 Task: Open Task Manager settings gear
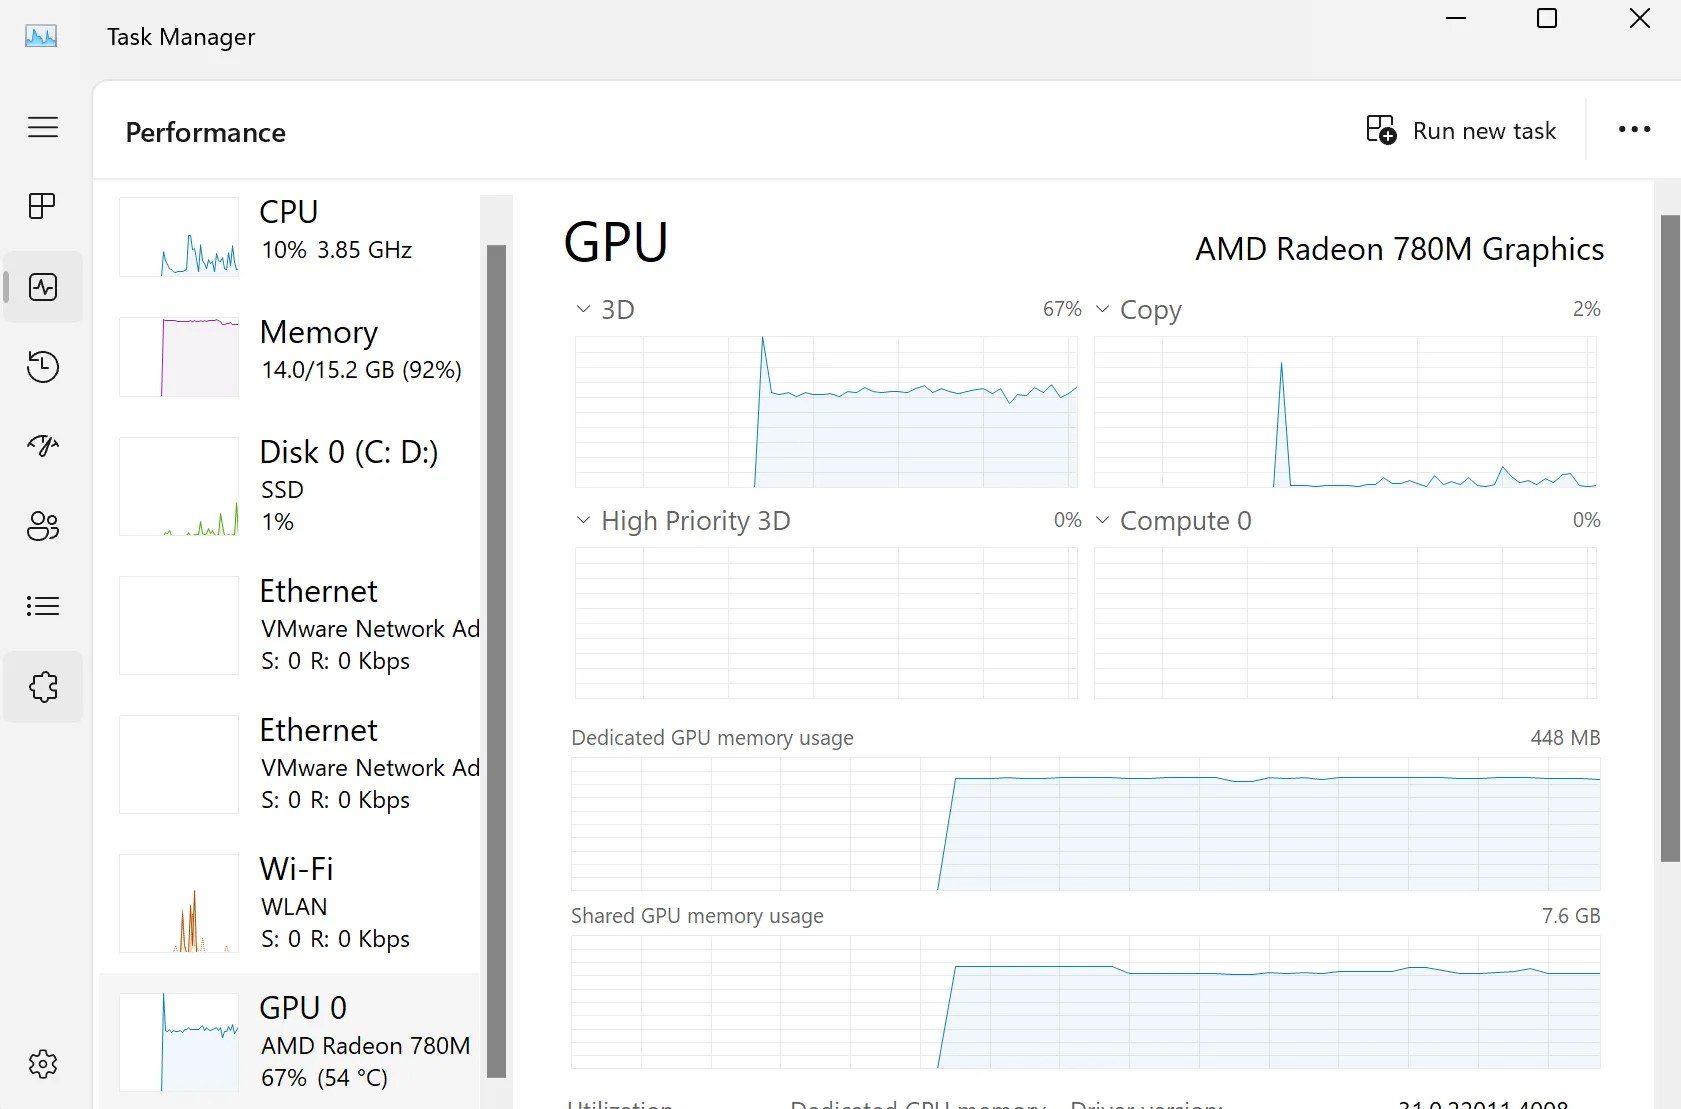pos(43,1064)
